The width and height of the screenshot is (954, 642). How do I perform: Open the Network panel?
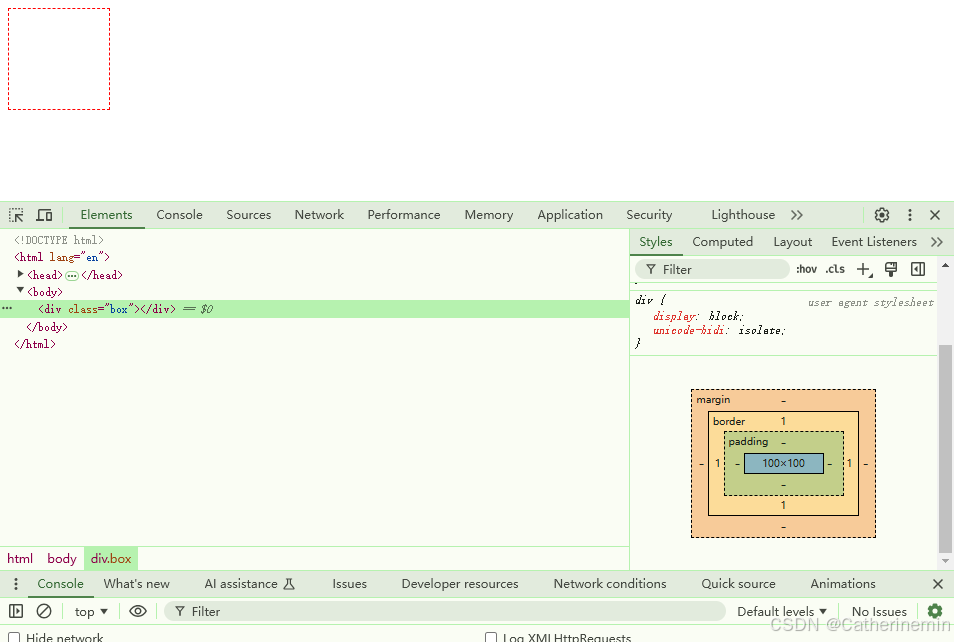pyautogui.click(x=319, y=214)
